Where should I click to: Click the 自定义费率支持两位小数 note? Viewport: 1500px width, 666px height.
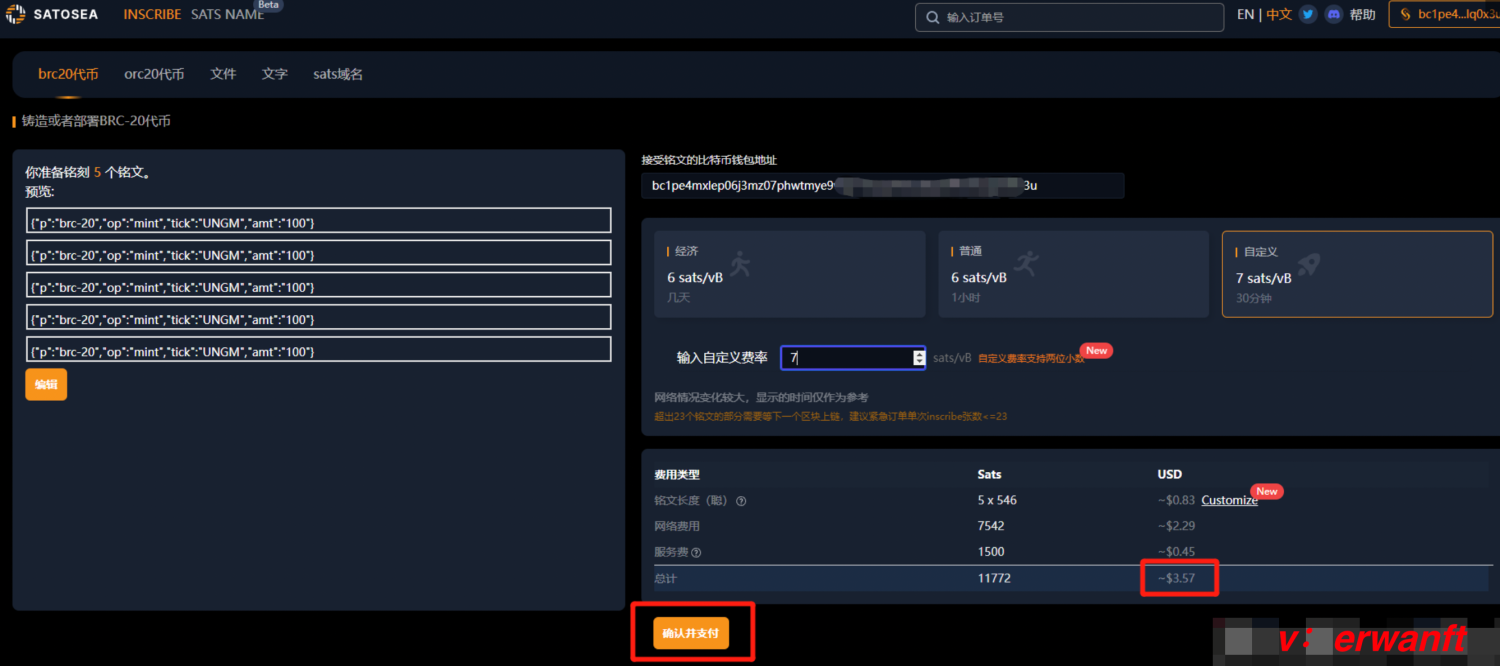(1031, 358)
